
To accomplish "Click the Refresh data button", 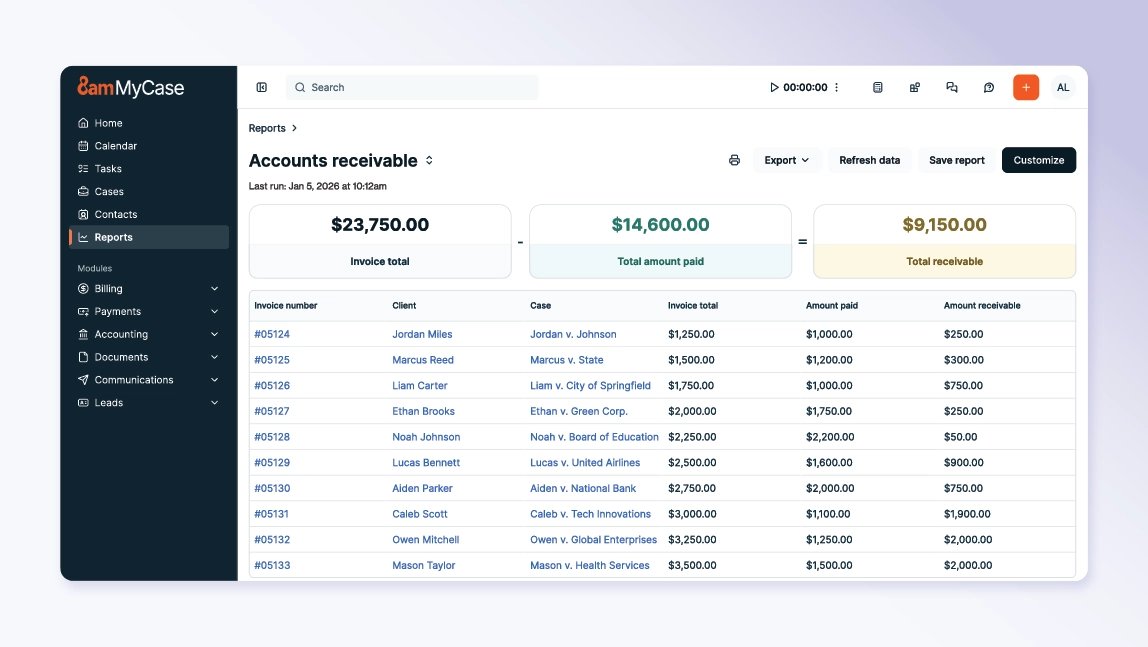I will tap(869, 160).
